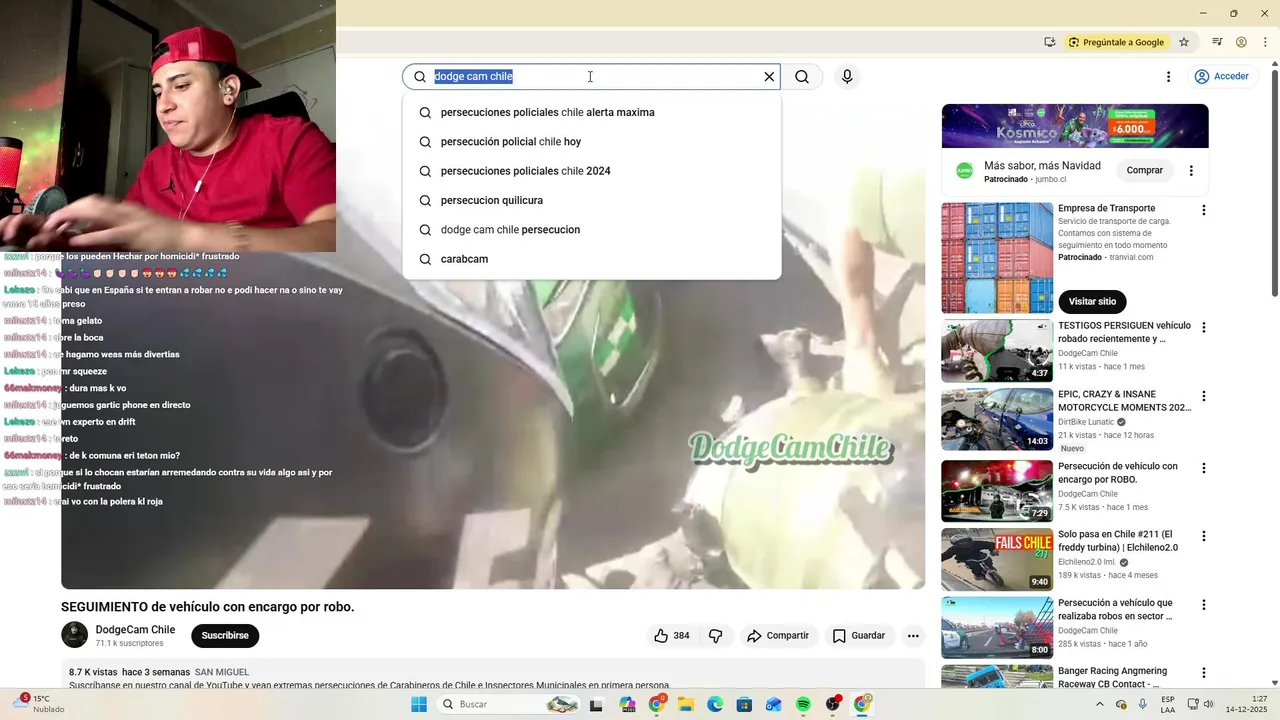
Task: Open options menu for the Jumbo ad
Action: click(1190, 171)
